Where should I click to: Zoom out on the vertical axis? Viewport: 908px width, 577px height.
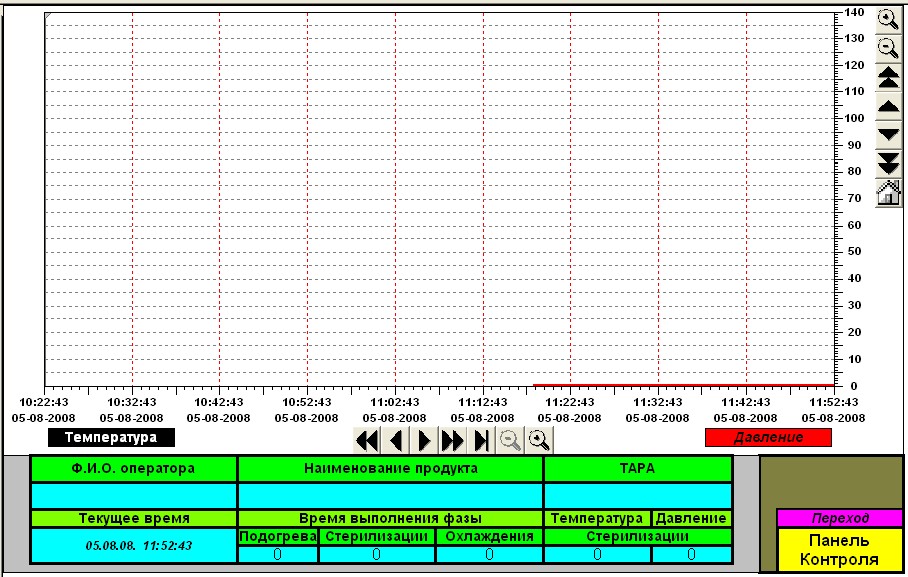click(887, 47)
